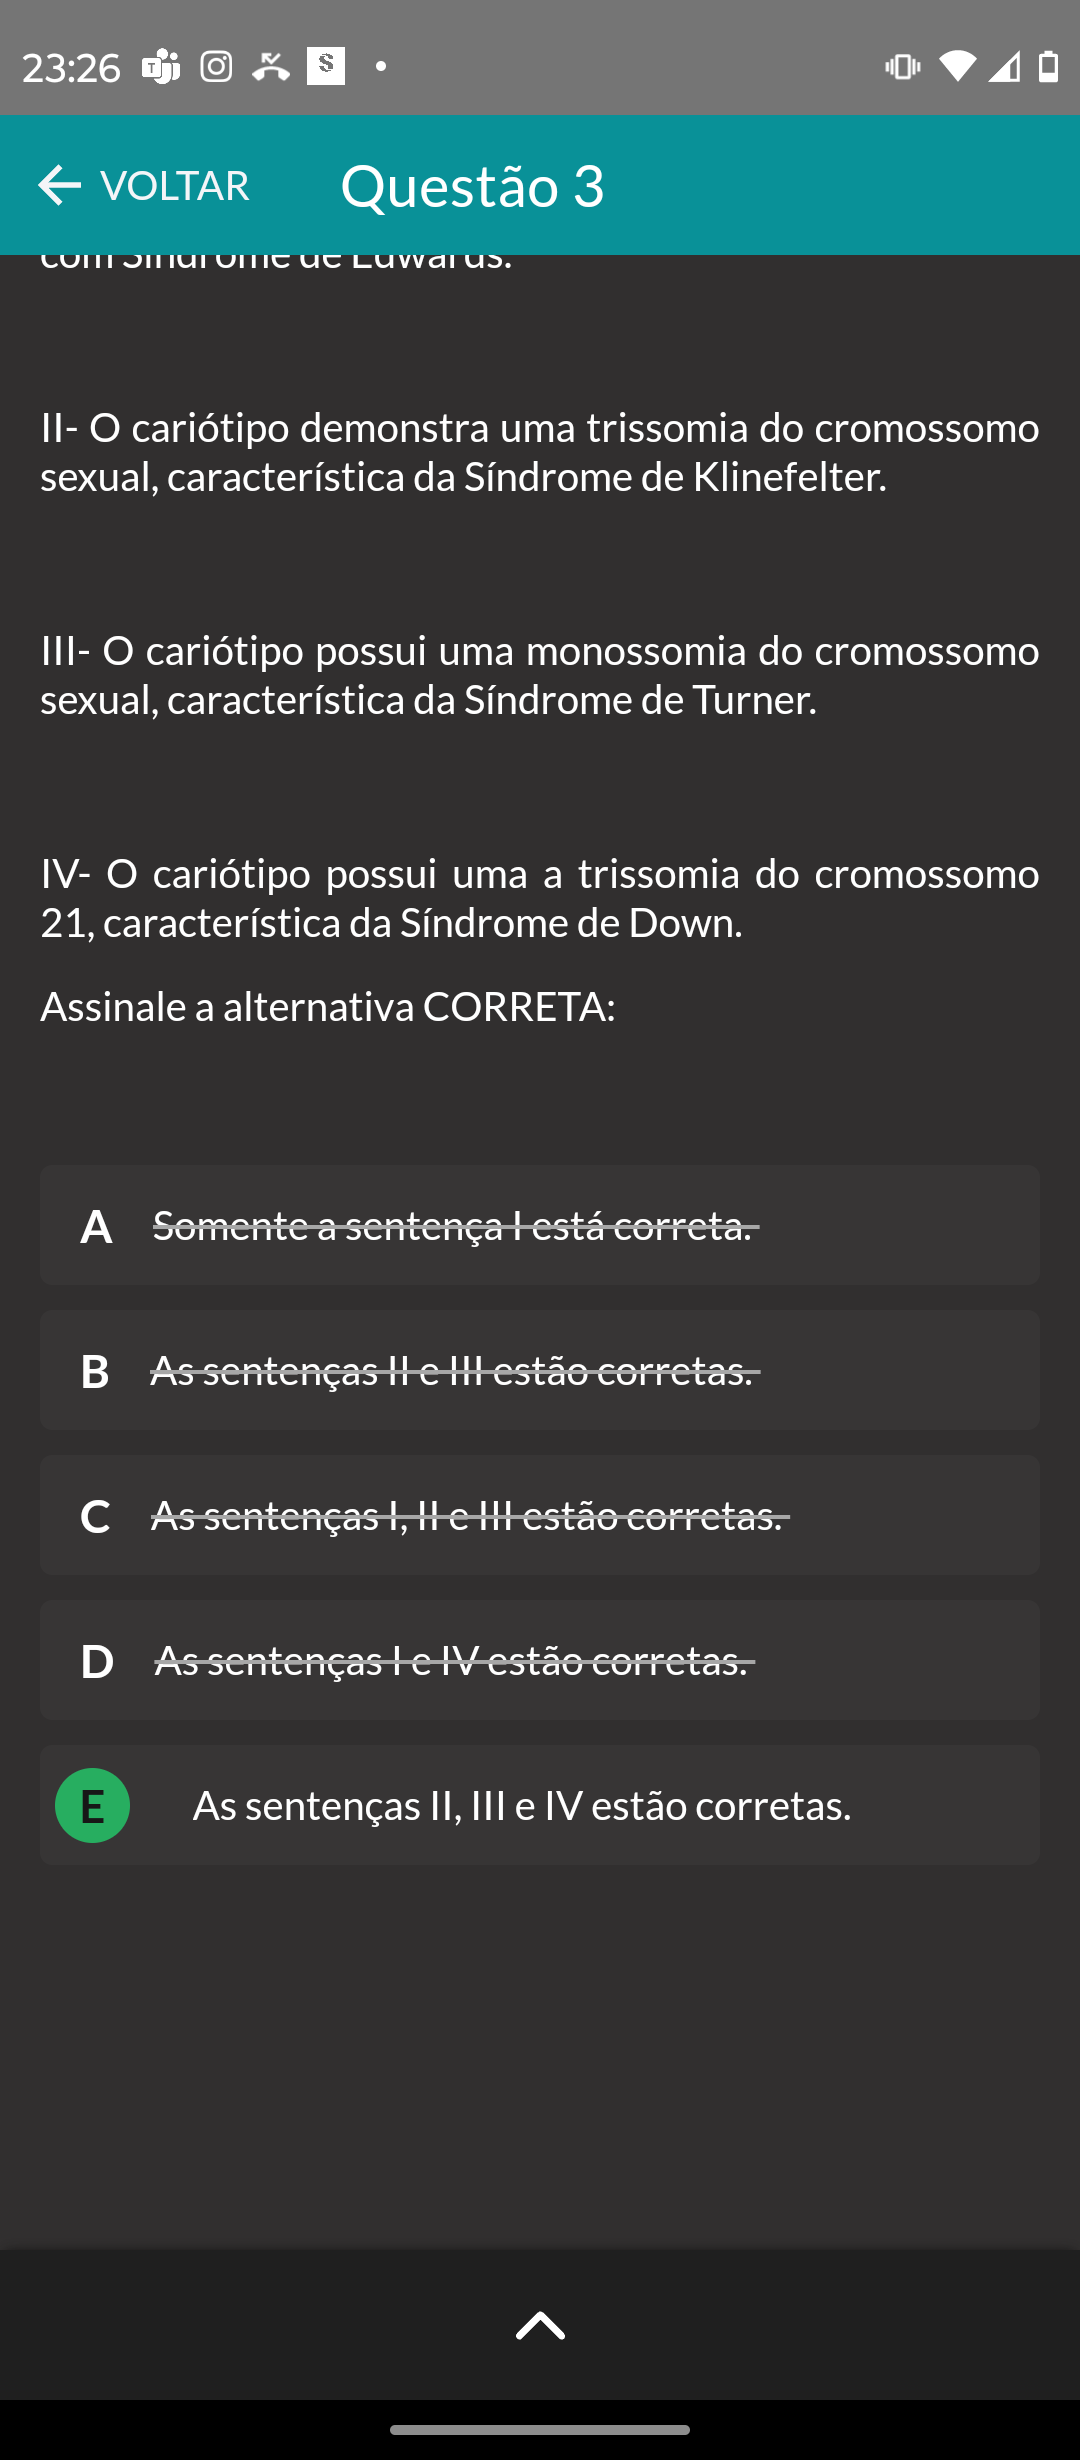
Task: Tap the back arrow icon
Action: coord(59,186)
